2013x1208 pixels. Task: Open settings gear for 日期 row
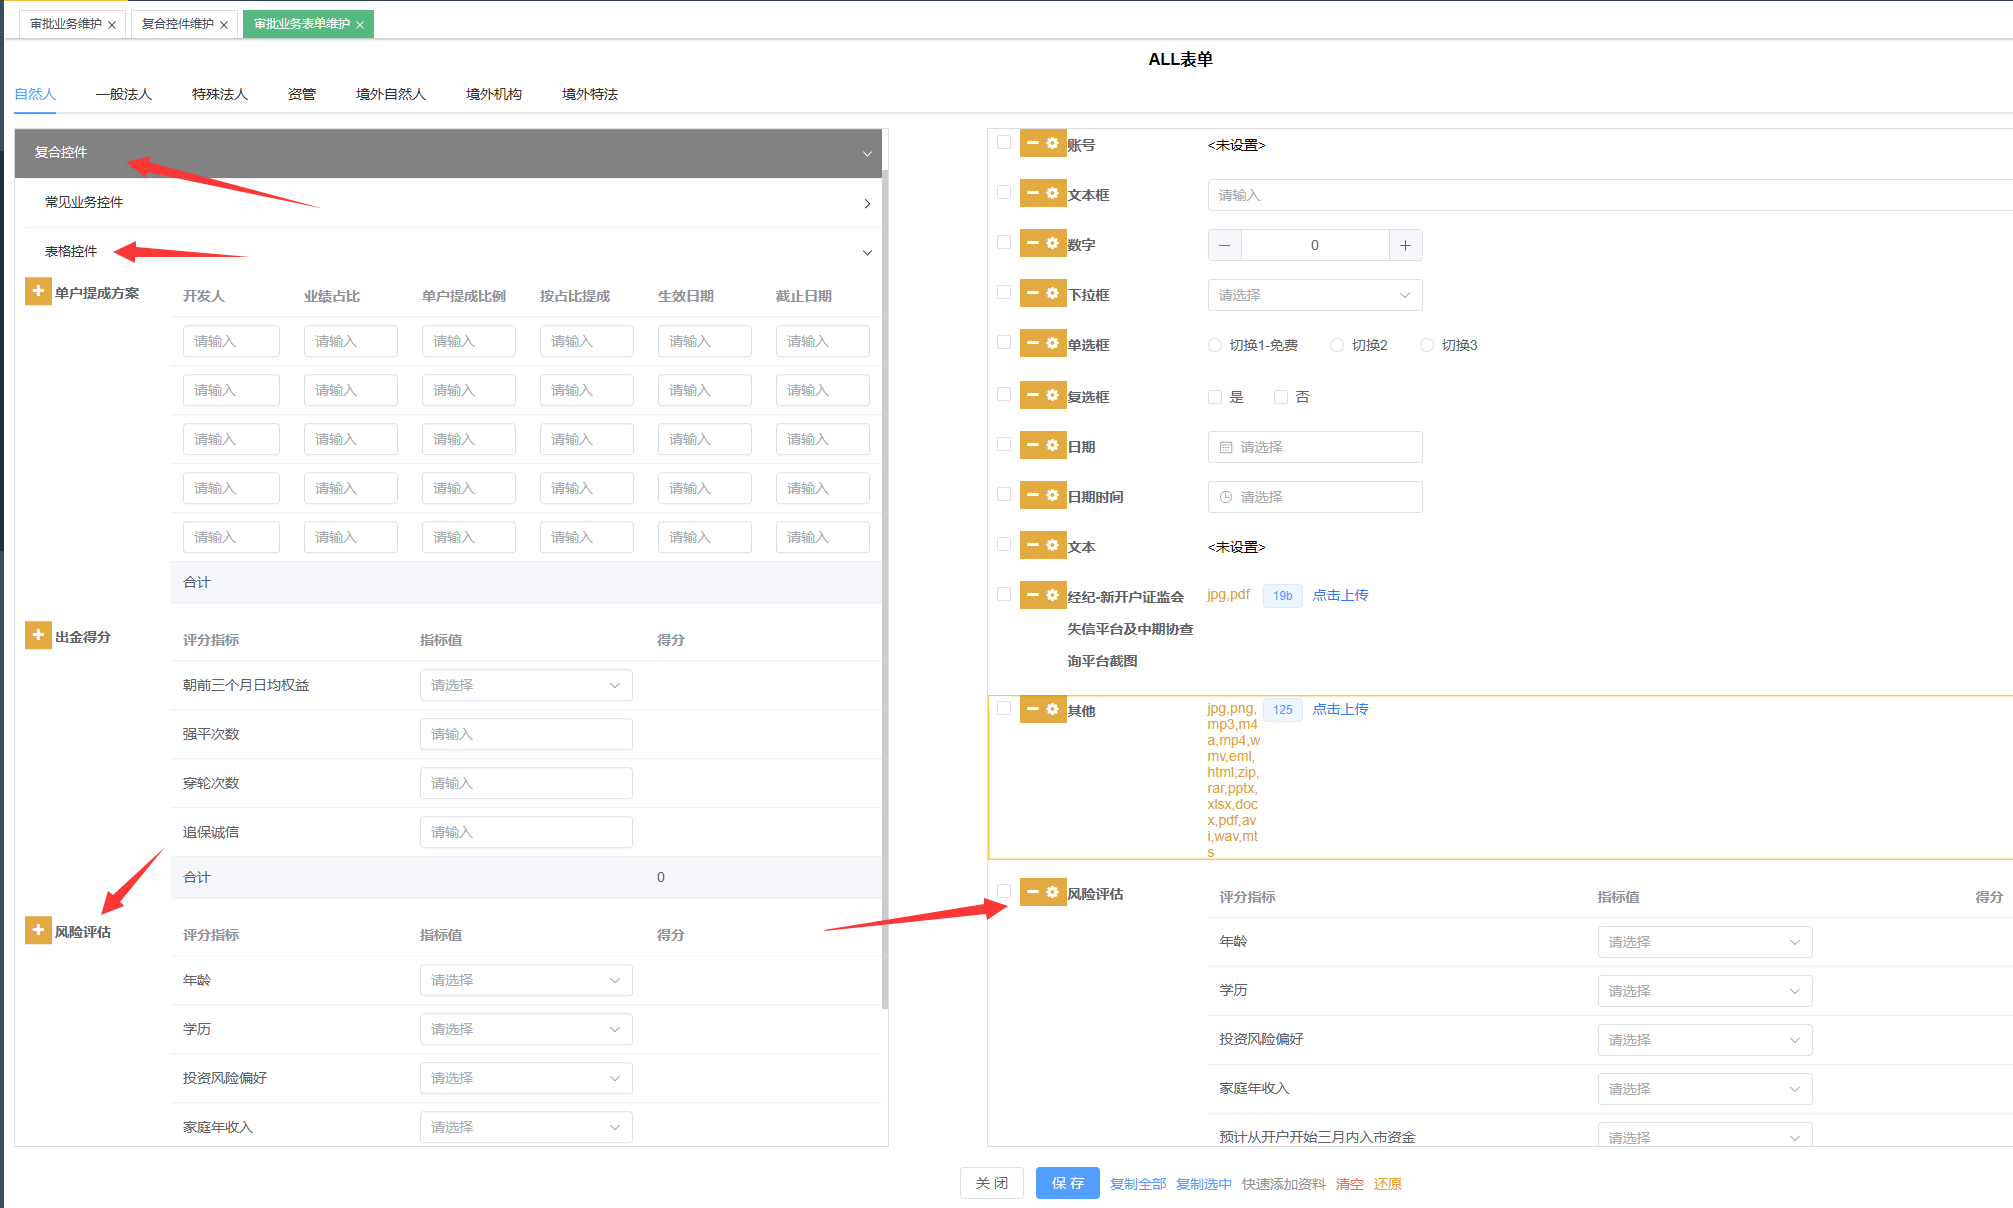(1052, 446)
